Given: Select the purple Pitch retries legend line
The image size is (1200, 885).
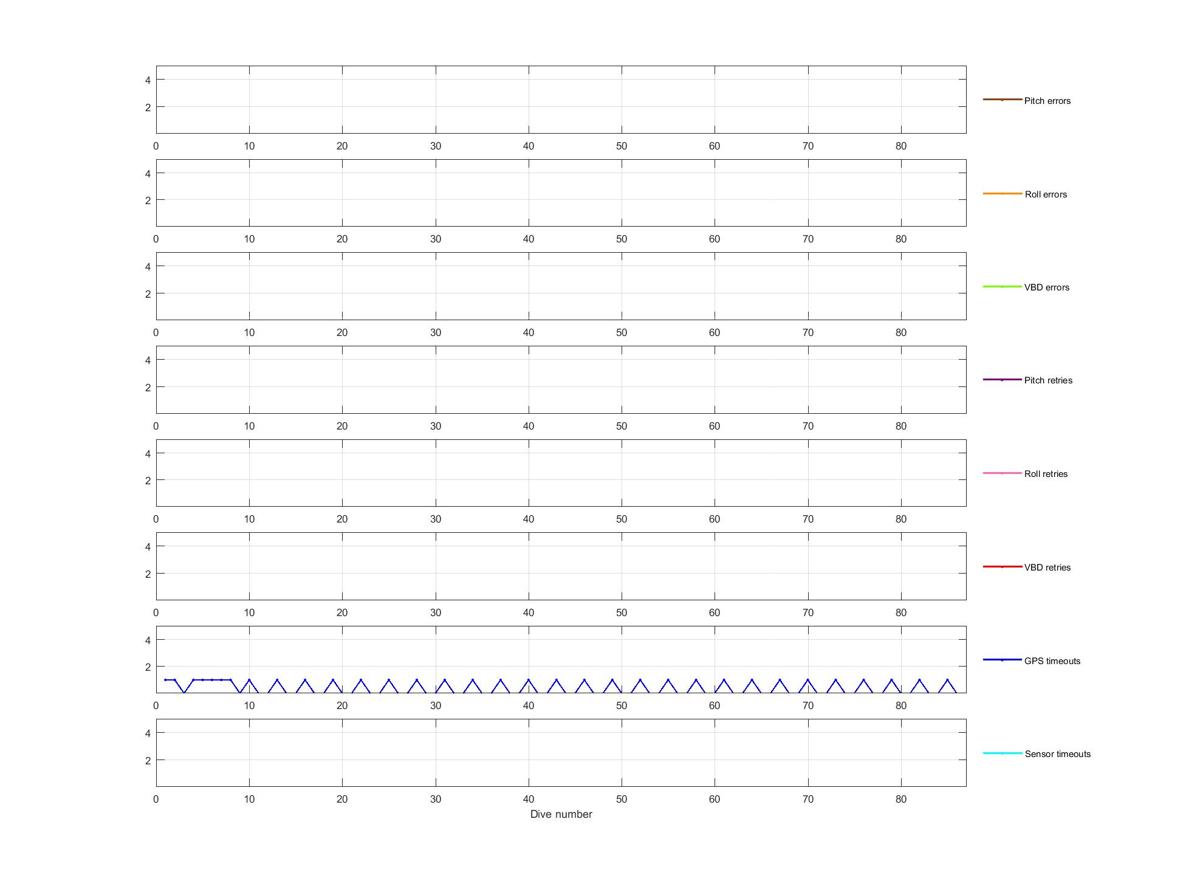Looking at the screenshot, I should [1002, 379].
